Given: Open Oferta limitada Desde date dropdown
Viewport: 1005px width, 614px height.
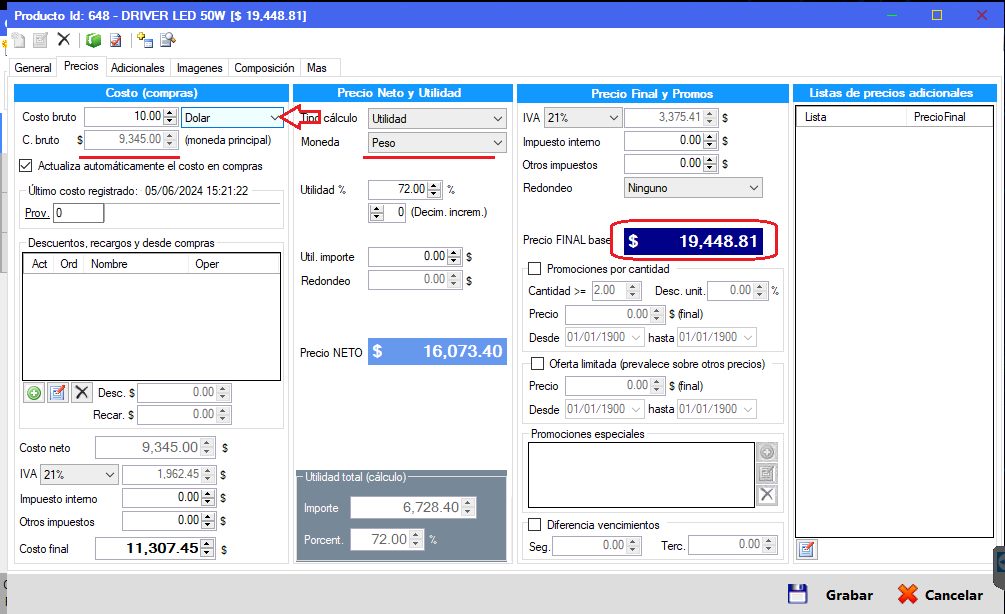Looking at the screenshot, I should 636,409.
